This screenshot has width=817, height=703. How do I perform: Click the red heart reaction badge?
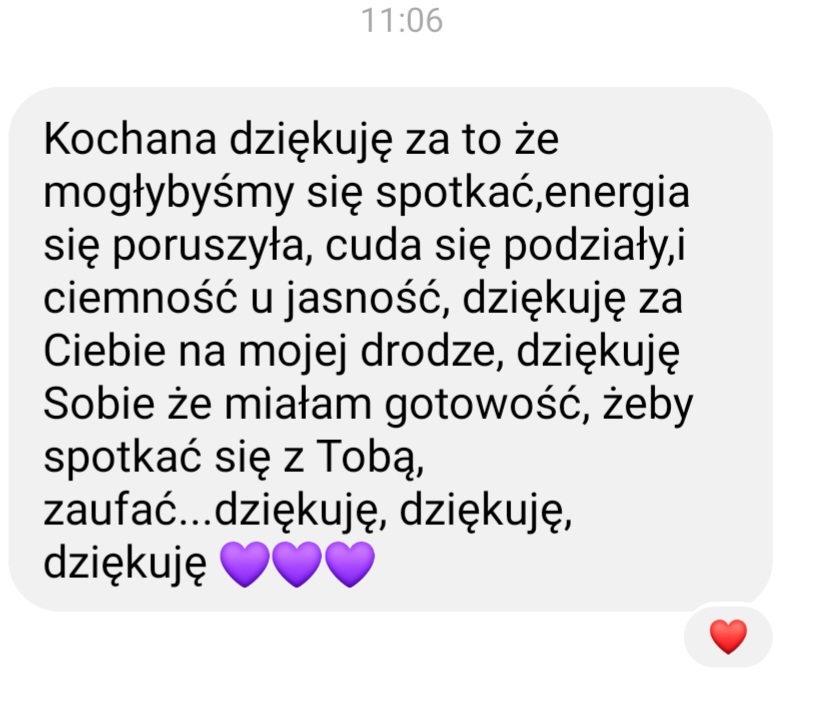click(x=728, y=636)
